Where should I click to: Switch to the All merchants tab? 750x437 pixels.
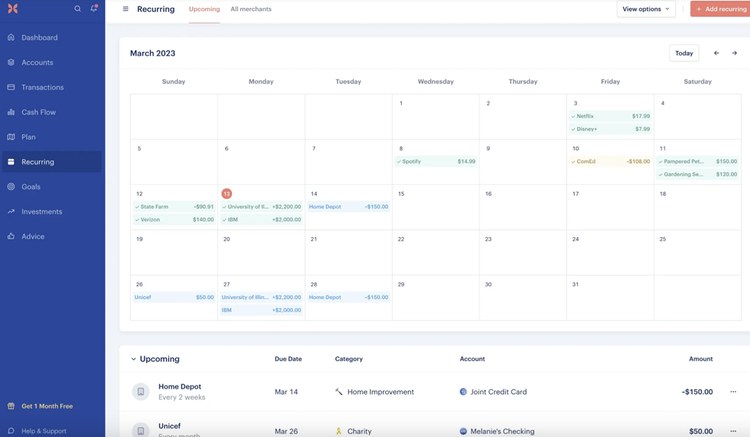[x=251, y=9]
